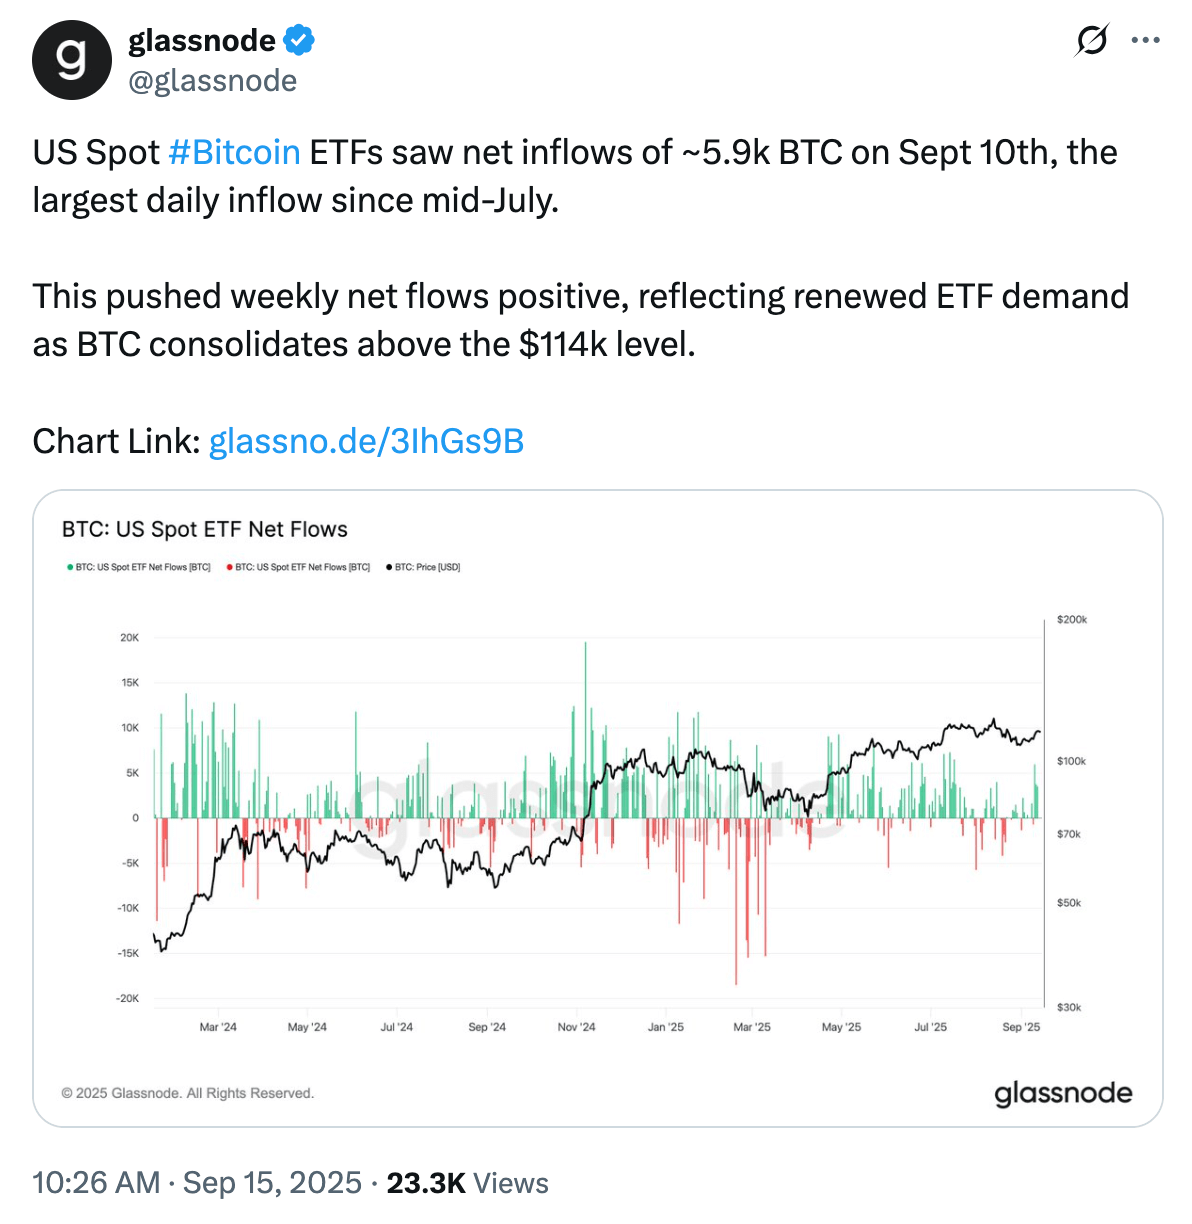The image size is (1192, 1224).
Task: Open the #Bitcoin hashtag
Action: coord(234,152)
